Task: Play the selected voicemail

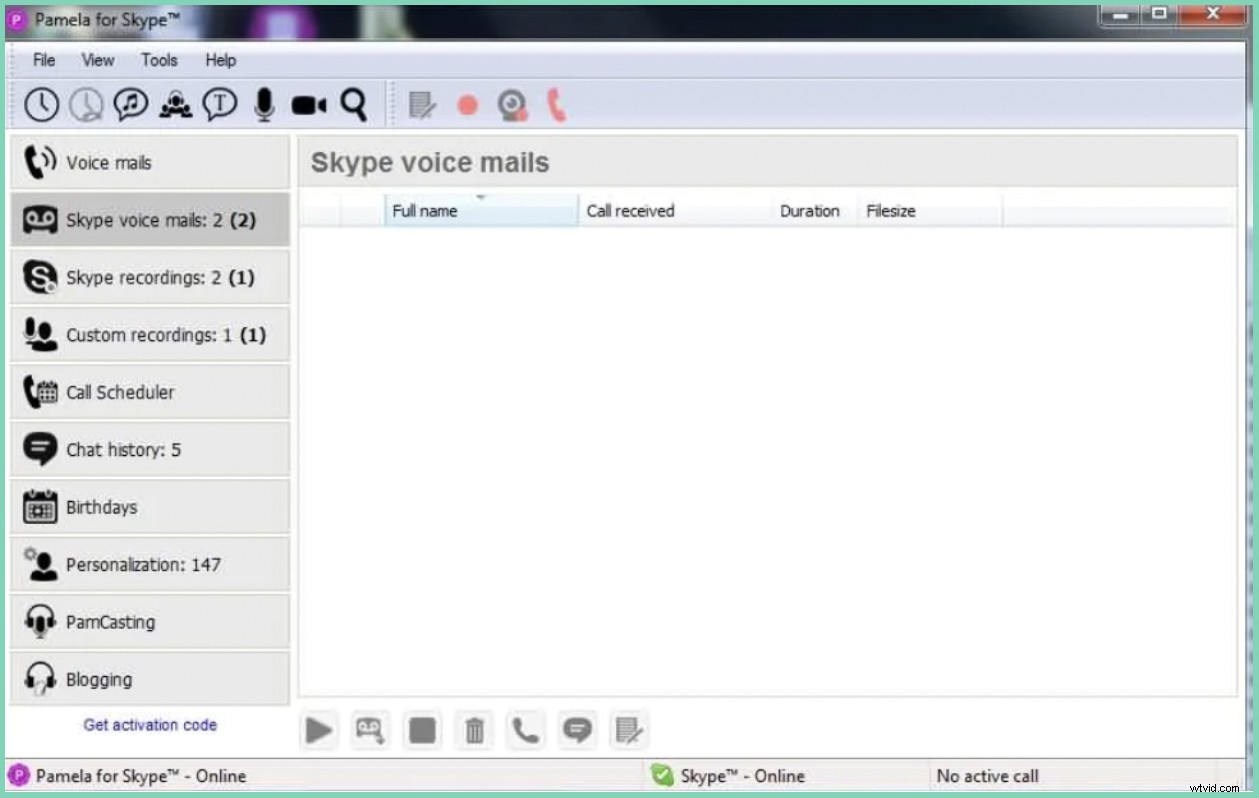Action: (319, 730)
